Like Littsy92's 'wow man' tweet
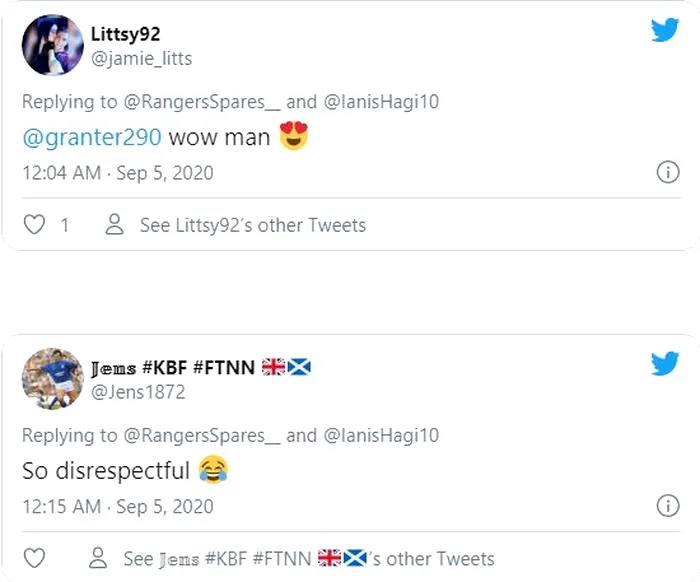 (35, 225)
